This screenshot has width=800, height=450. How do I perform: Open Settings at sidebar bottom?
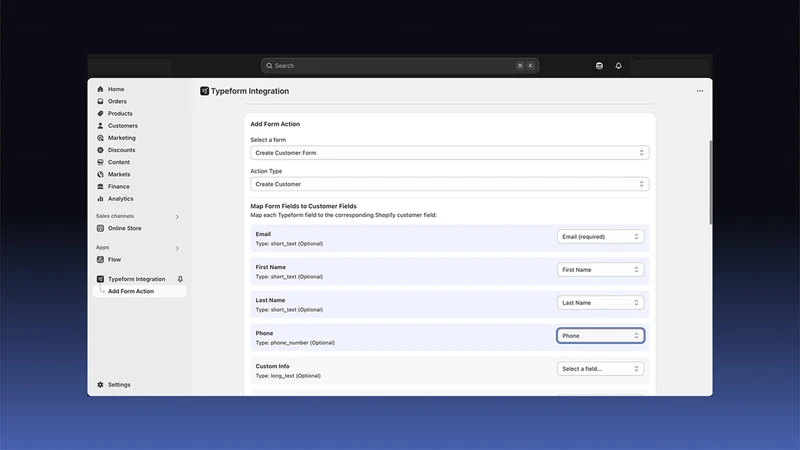[x=119, y=385]
